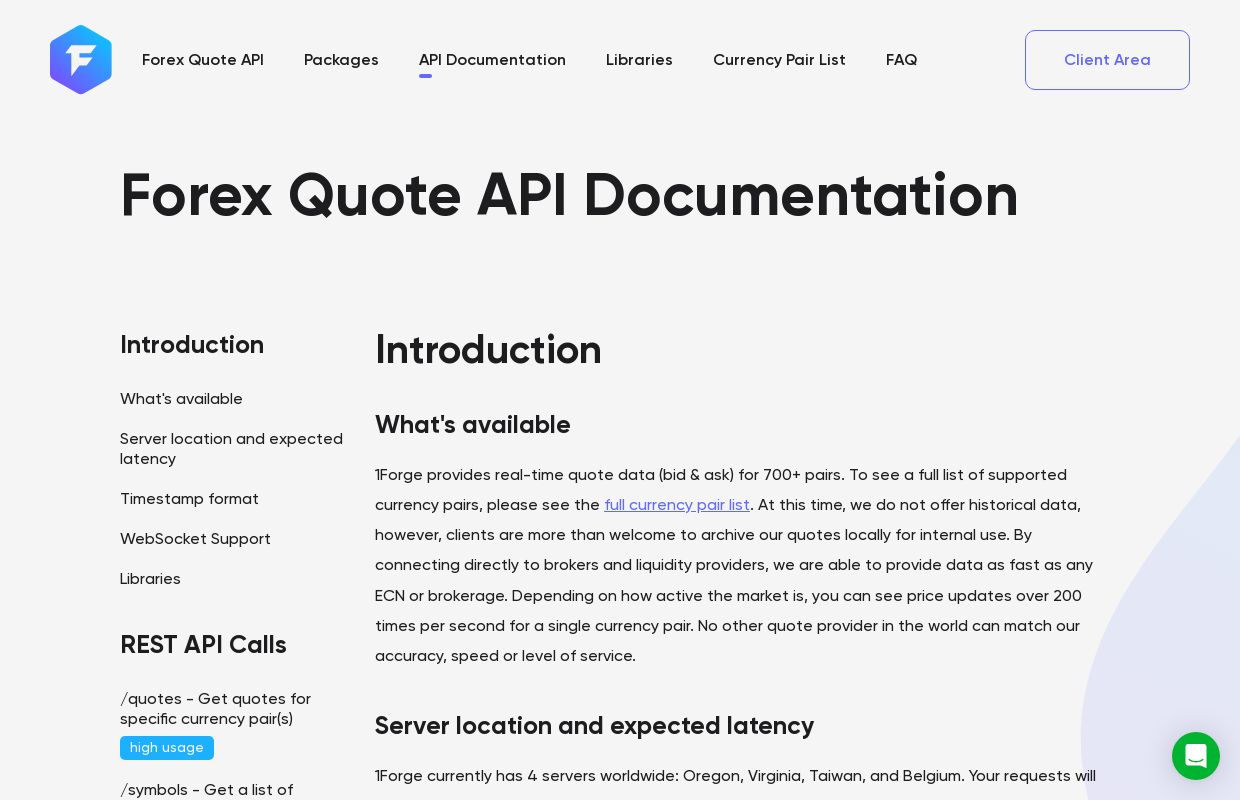The image size is (1240, 800).
Task: Jump to What's available section
Action: pyautogui.click(x=181, y=399)
